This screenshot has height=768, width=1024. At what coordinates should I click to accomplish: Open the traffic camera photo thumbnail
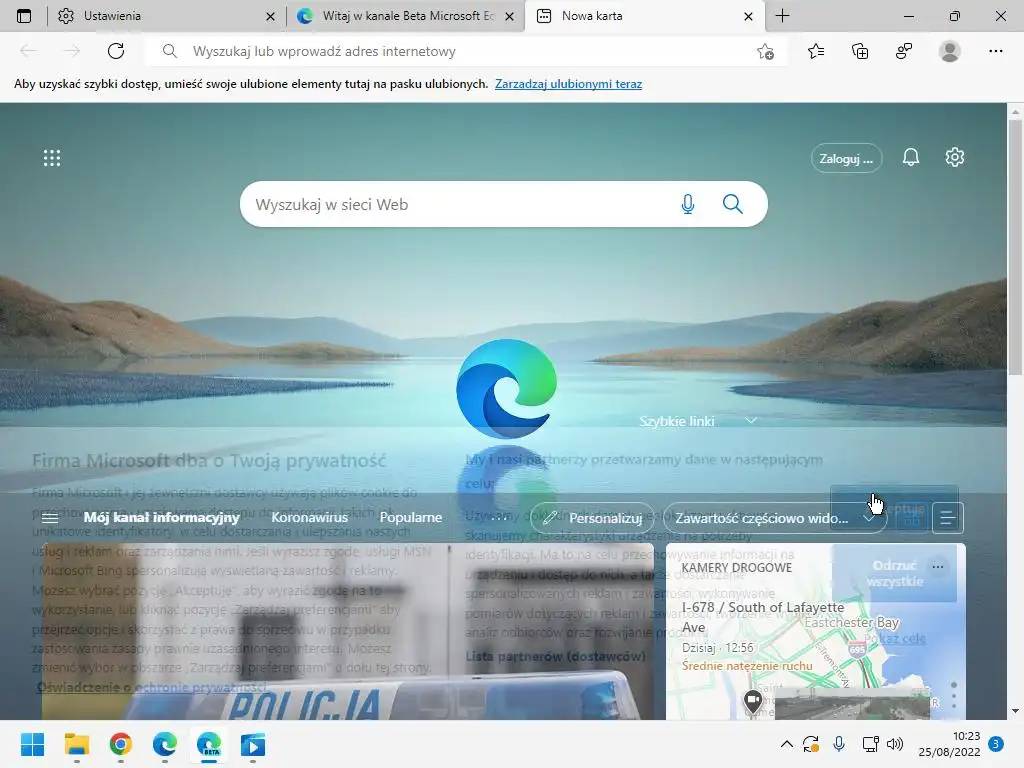pyautogui.click(x=852, y=704)
